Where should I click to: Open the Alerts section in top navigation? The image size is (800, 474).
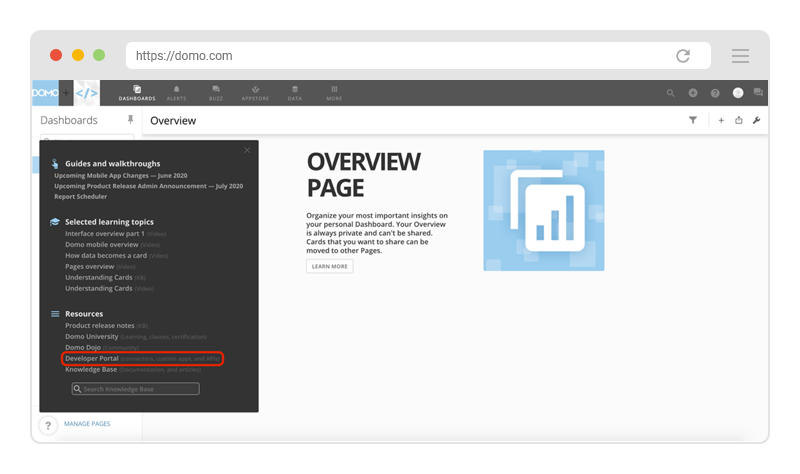click(176, 92)
